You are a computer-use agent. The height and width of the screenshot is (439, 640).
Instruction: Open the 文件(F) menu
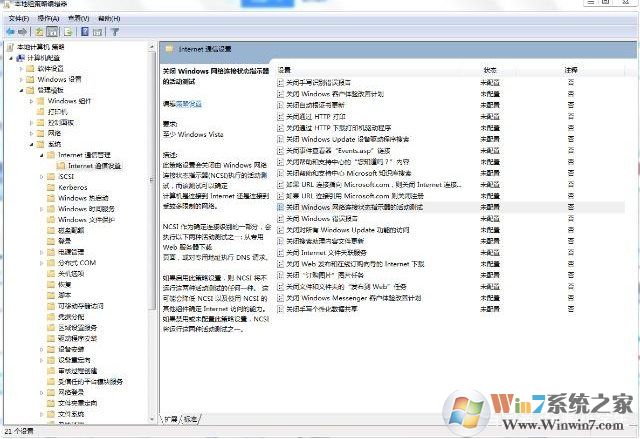click(18, 18)
